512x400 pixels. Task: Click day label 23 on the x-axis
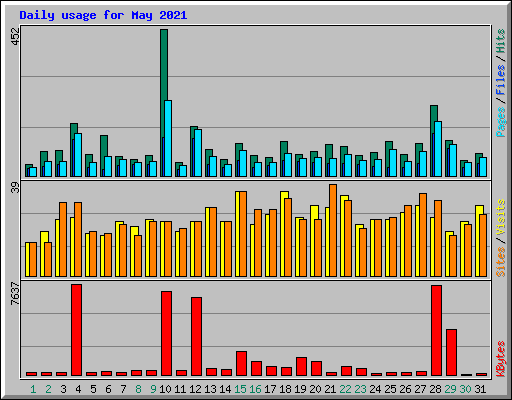(360, 389)
